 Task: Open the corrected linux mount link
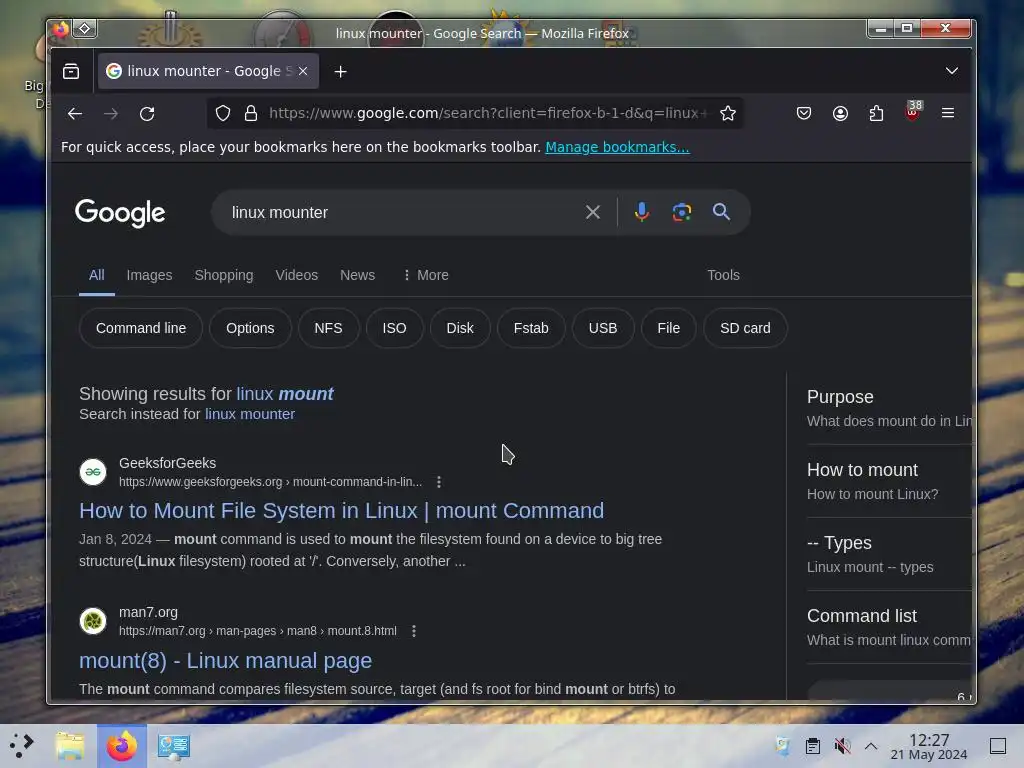coord(285,394)
